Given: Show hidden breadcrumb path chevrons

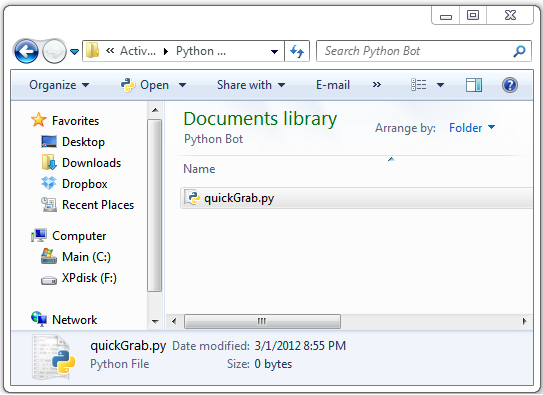Looking at the screenshot, I should pos(110,51).
